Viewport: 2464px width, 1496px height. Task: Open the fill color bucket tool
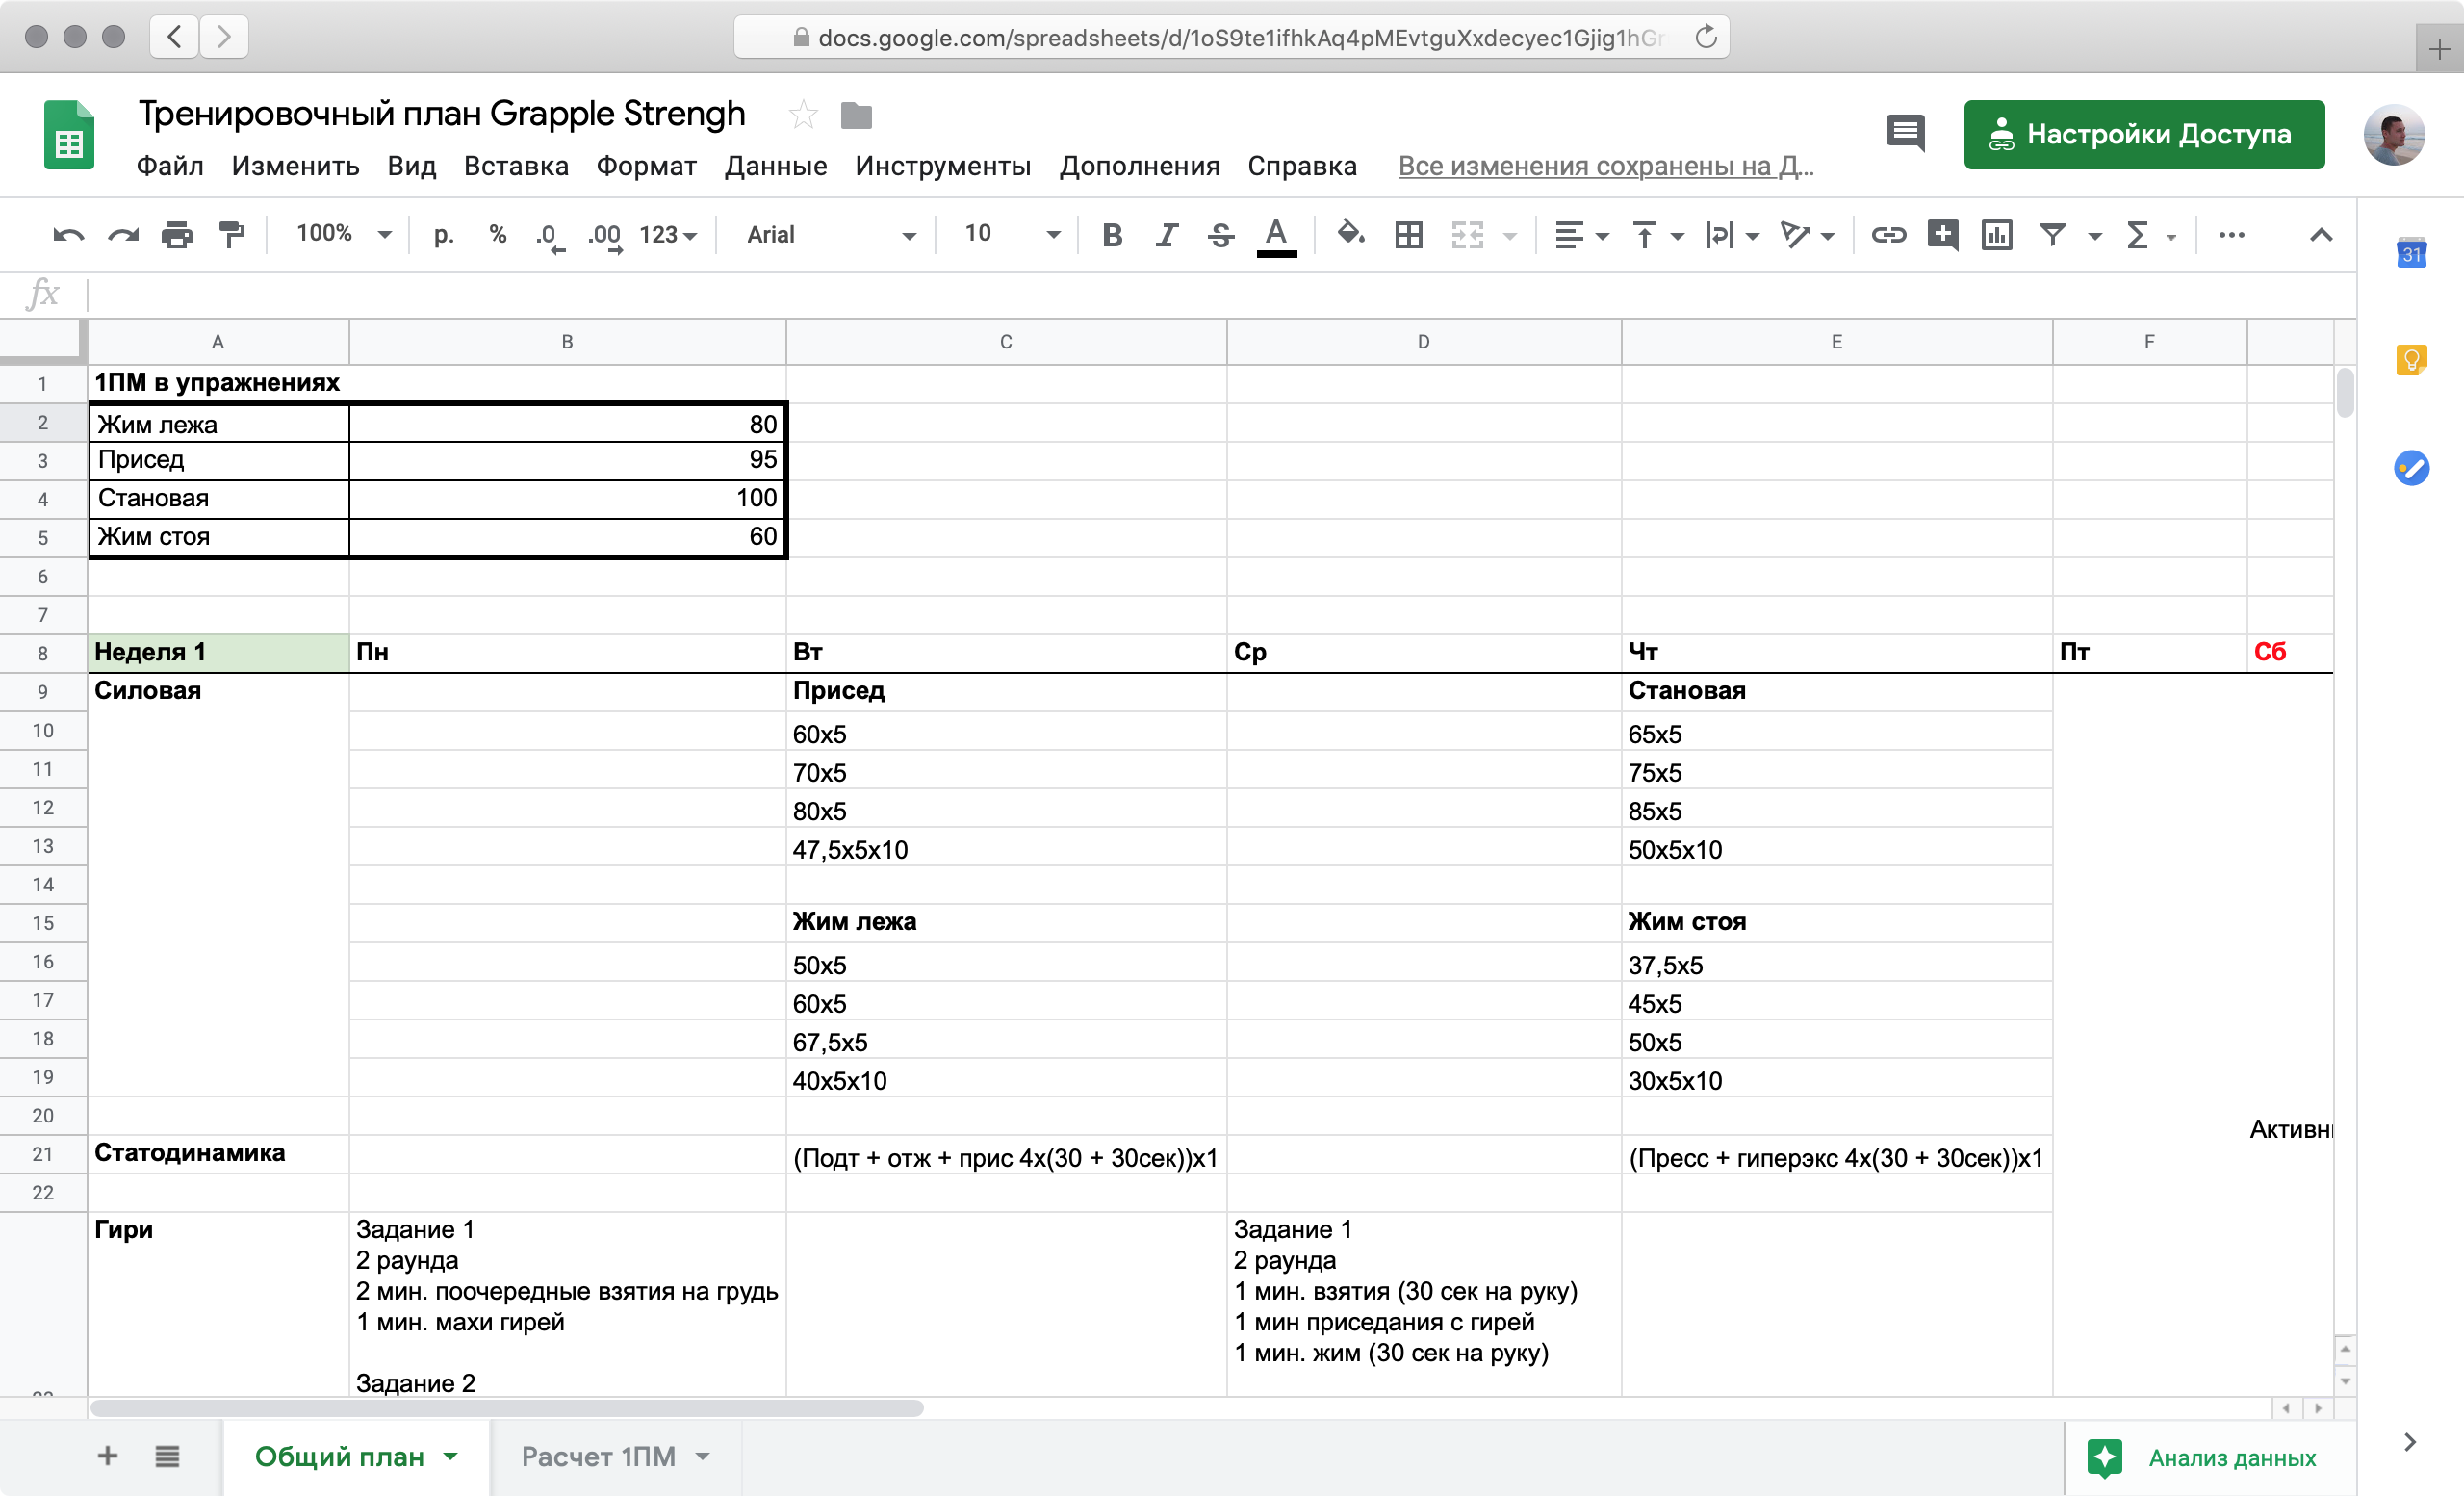[x=1350, y=235]
